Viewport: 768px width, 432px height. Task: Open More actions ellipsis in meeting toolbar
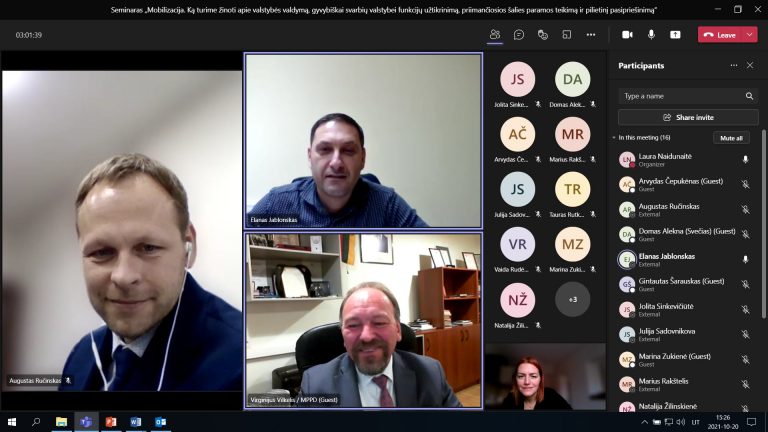591,35
